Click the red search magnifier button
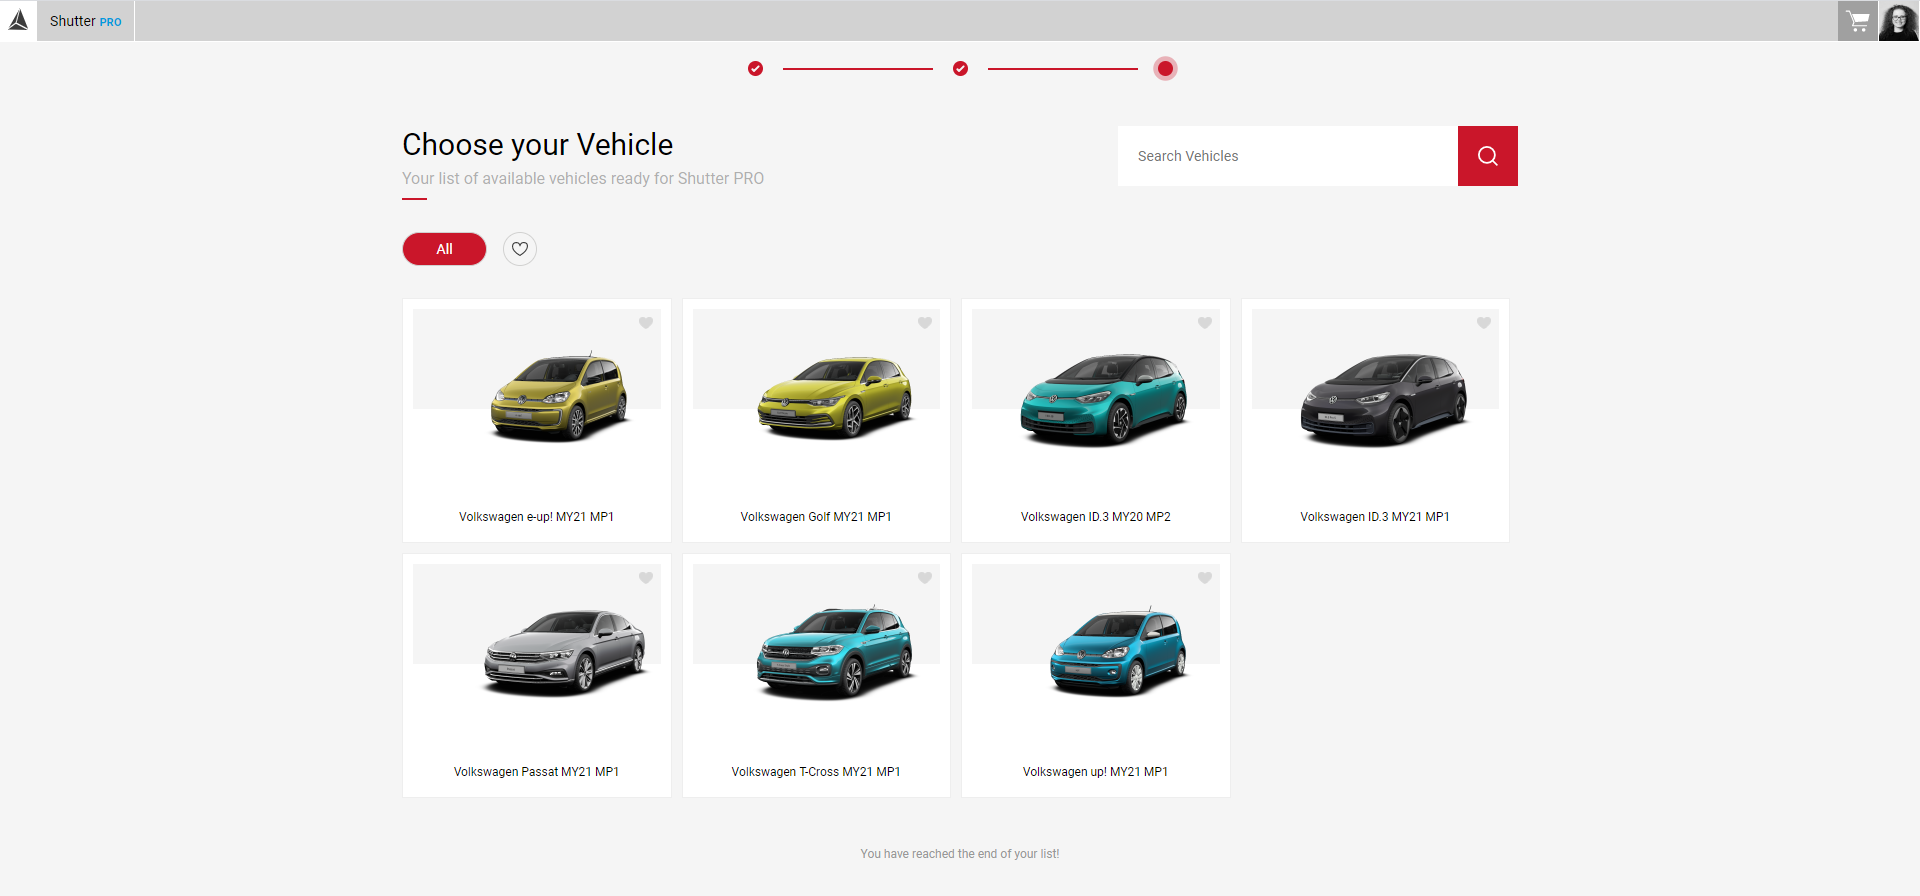 click(x=1487, y=156)
